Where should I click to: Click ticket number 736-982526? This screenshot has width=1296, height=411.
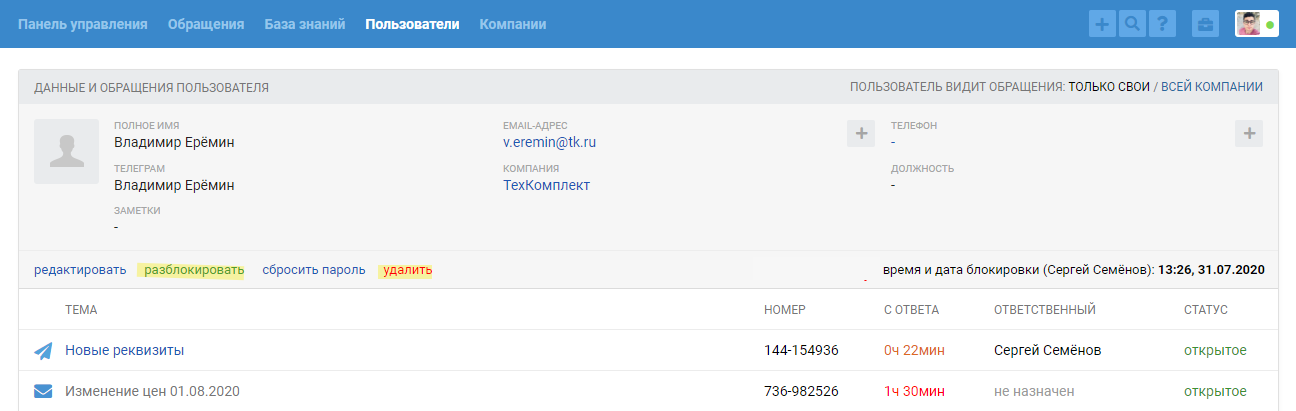(x=801, y=391)
